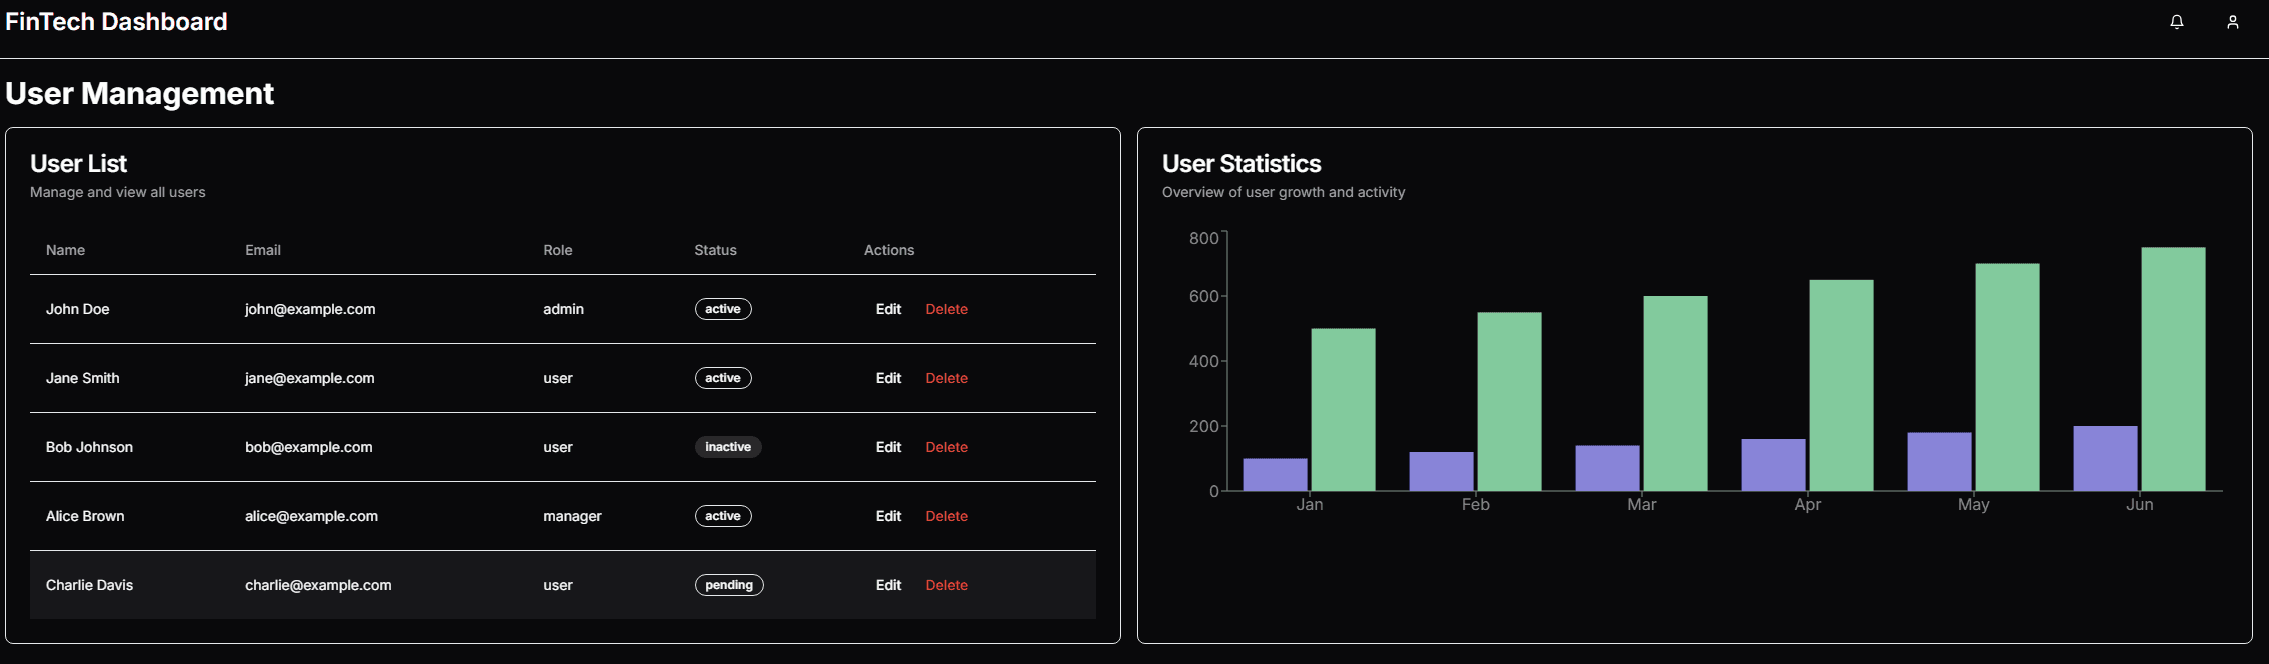Click alice@example.com email cell
The height and width of the screenshot is (664, 2269).
[311, 516]
